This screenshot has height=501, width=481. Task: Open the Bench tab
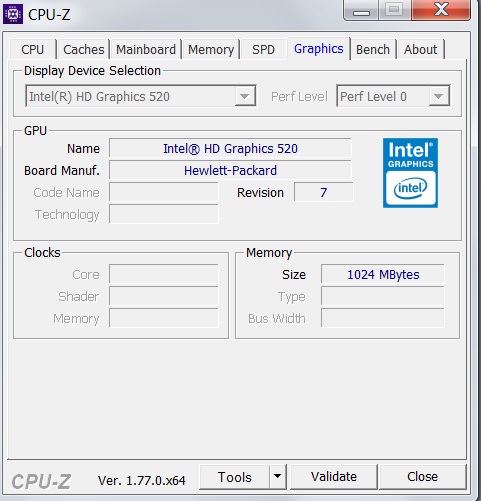pyautogui.click(x=373, y=49)
